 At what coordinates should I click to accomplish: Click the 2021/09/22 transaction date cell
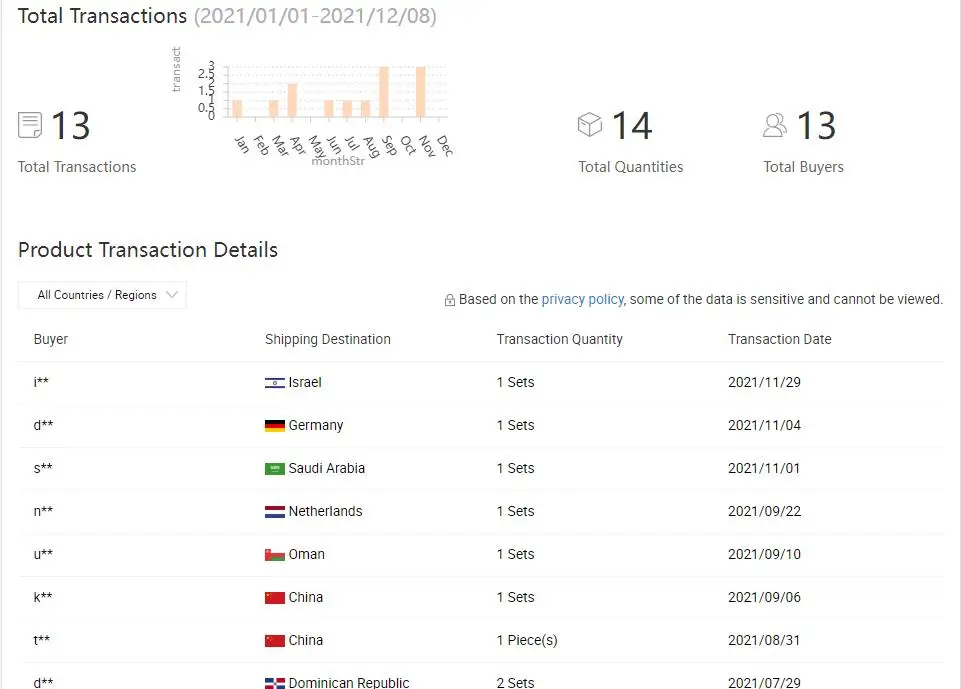764,511
